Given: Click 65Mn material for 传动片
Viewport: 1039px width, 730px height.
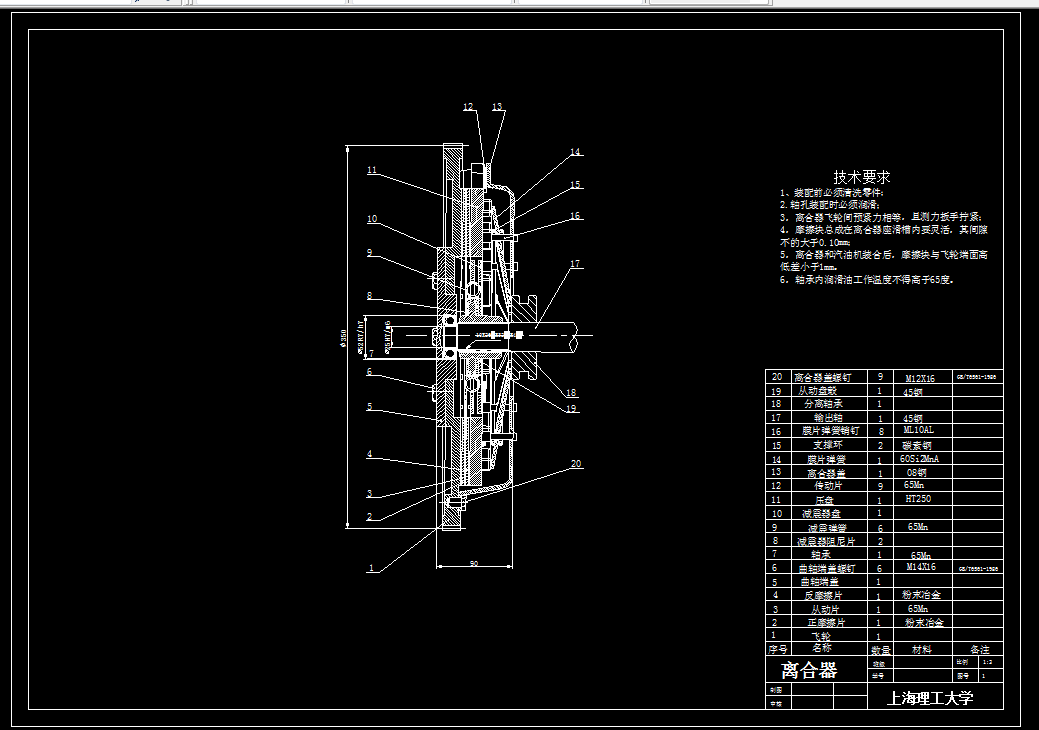Looking at the screenshot, I should pos(914,485).
